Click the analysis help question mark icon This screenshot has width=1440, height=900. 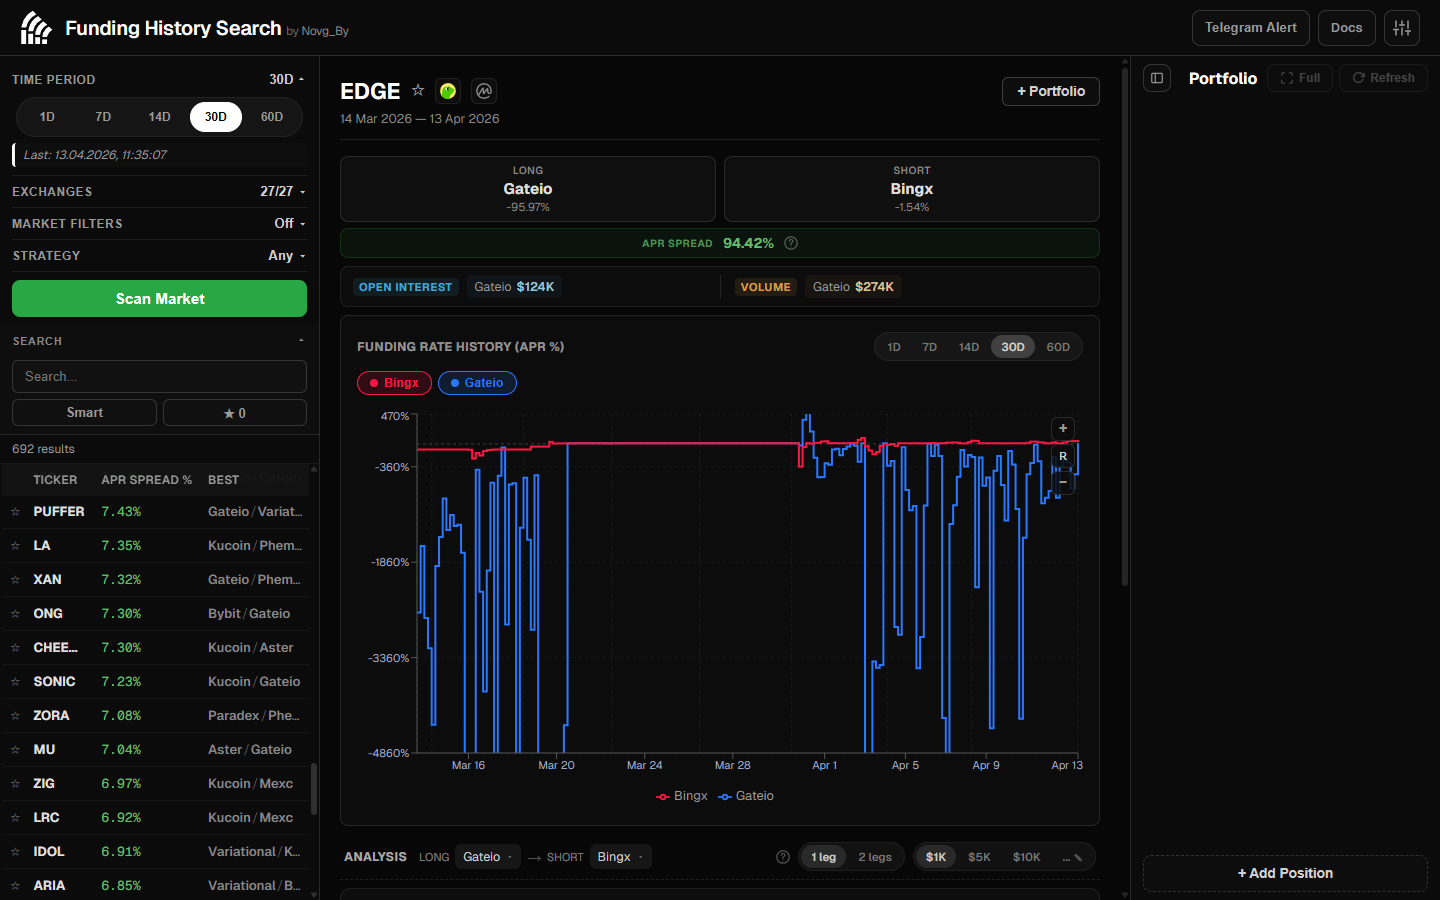tap(783, 857)
